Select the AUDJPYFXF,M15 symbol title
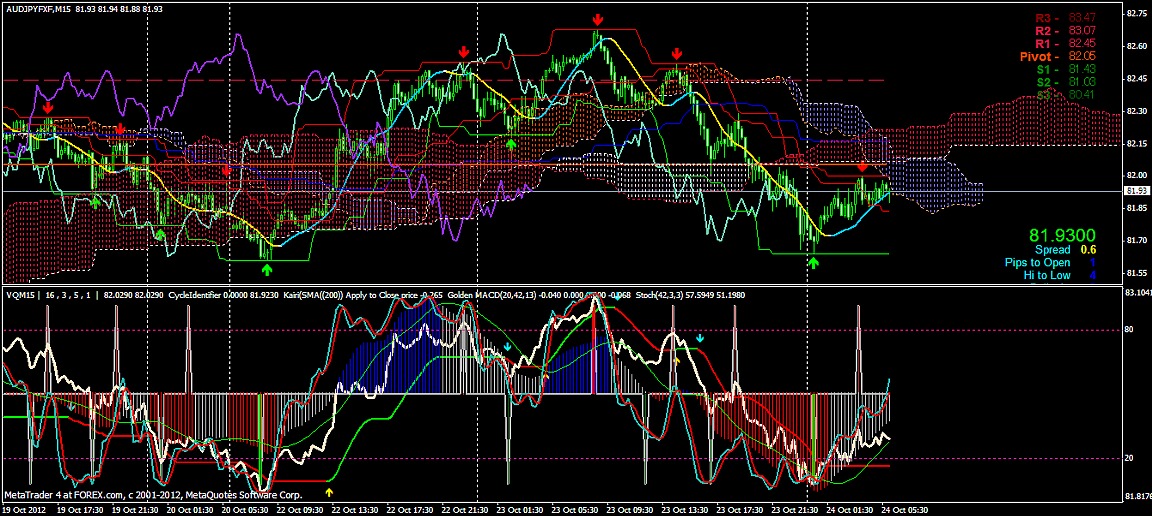 click(36, 8)
